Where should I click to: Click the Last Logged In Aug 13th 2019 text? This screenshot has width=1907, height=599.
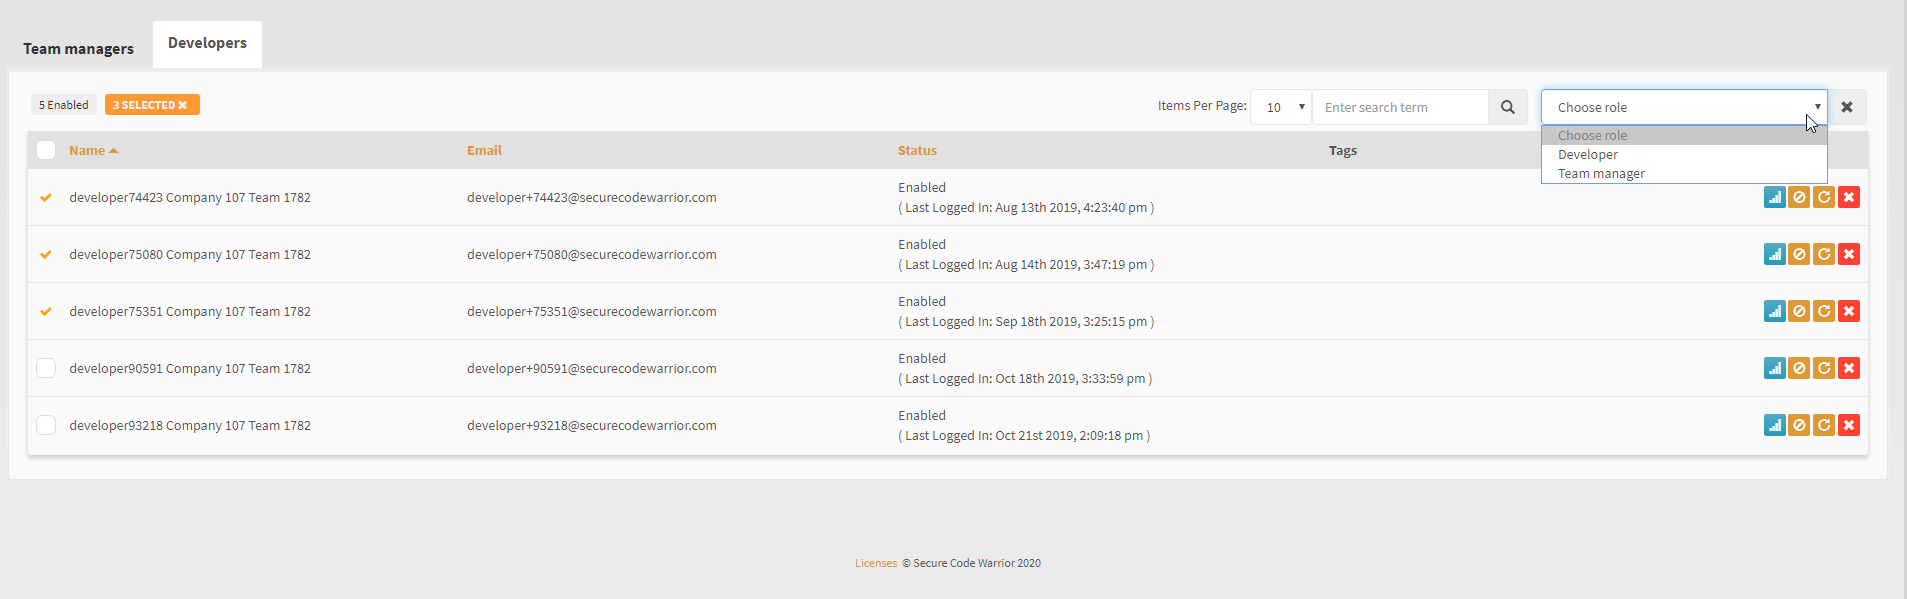coord(1026,208)
